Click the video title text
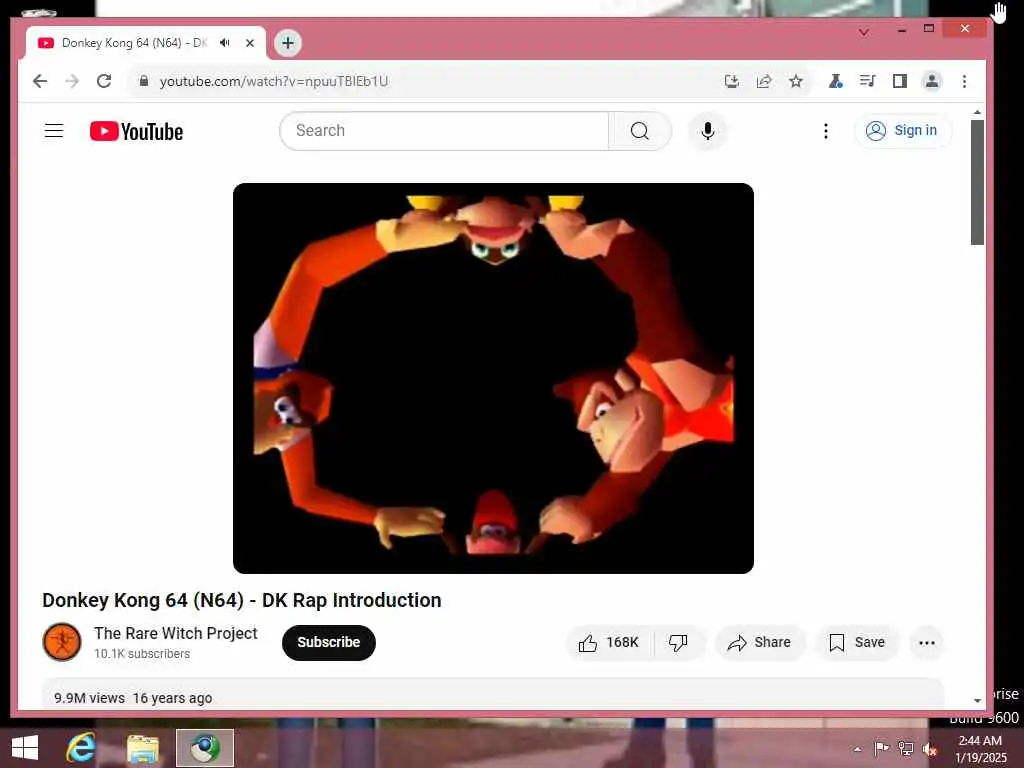This screenshot has width=1024, height=768. (x=242, y=600)
